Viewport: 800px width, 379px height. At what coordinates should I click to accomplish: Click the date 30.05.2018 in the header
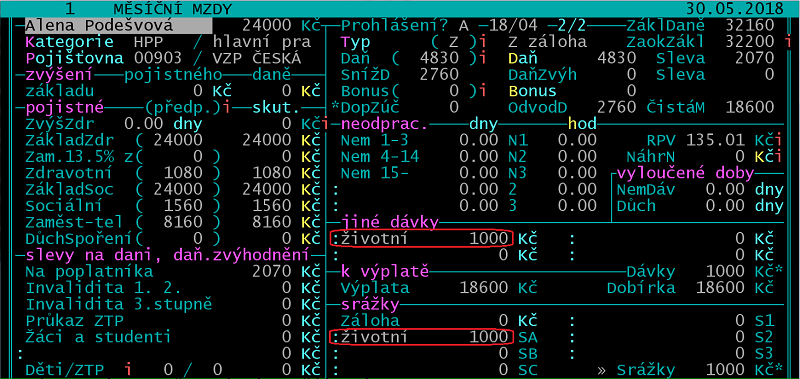coord(735,9)
